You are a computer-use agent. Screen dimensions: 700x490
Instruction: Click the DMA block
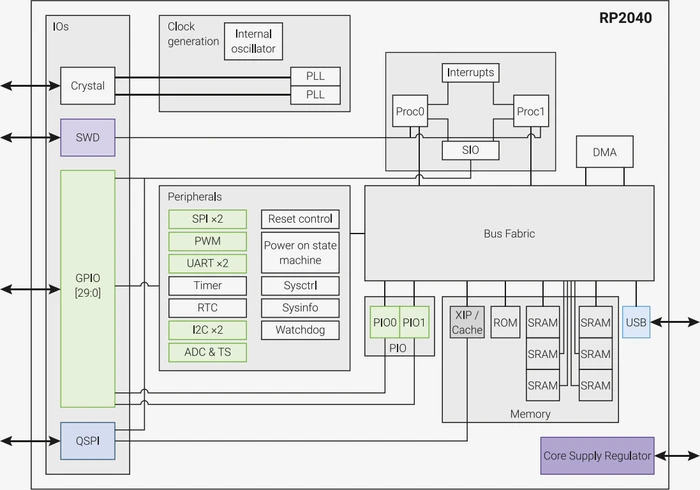click(x=604, y=152)
